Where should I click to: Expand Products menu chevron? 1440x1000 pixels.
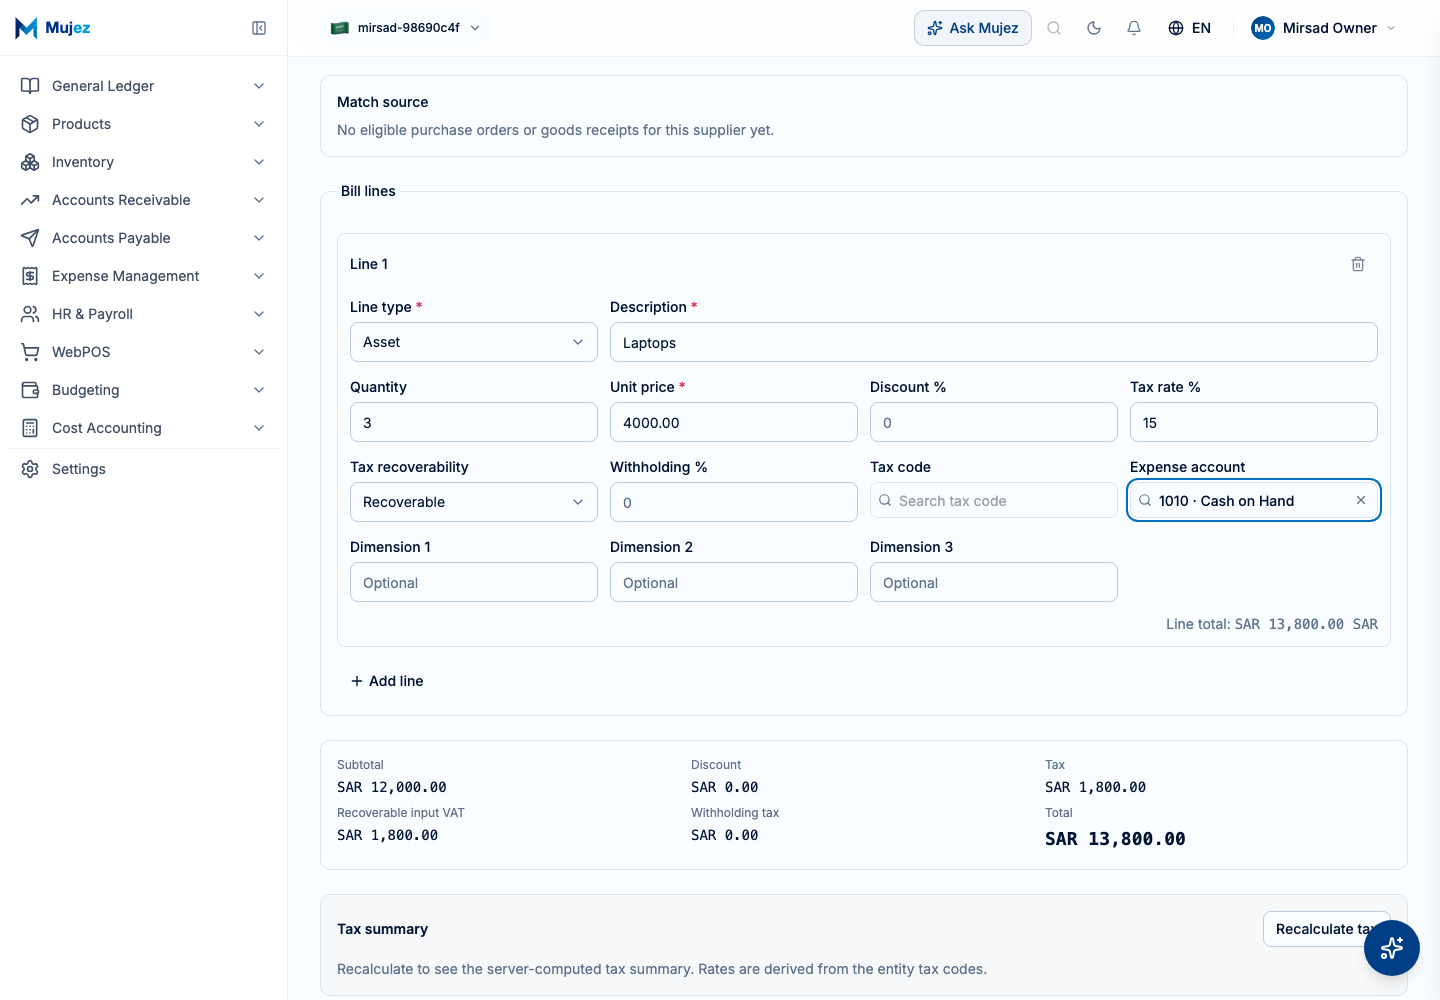259,124
